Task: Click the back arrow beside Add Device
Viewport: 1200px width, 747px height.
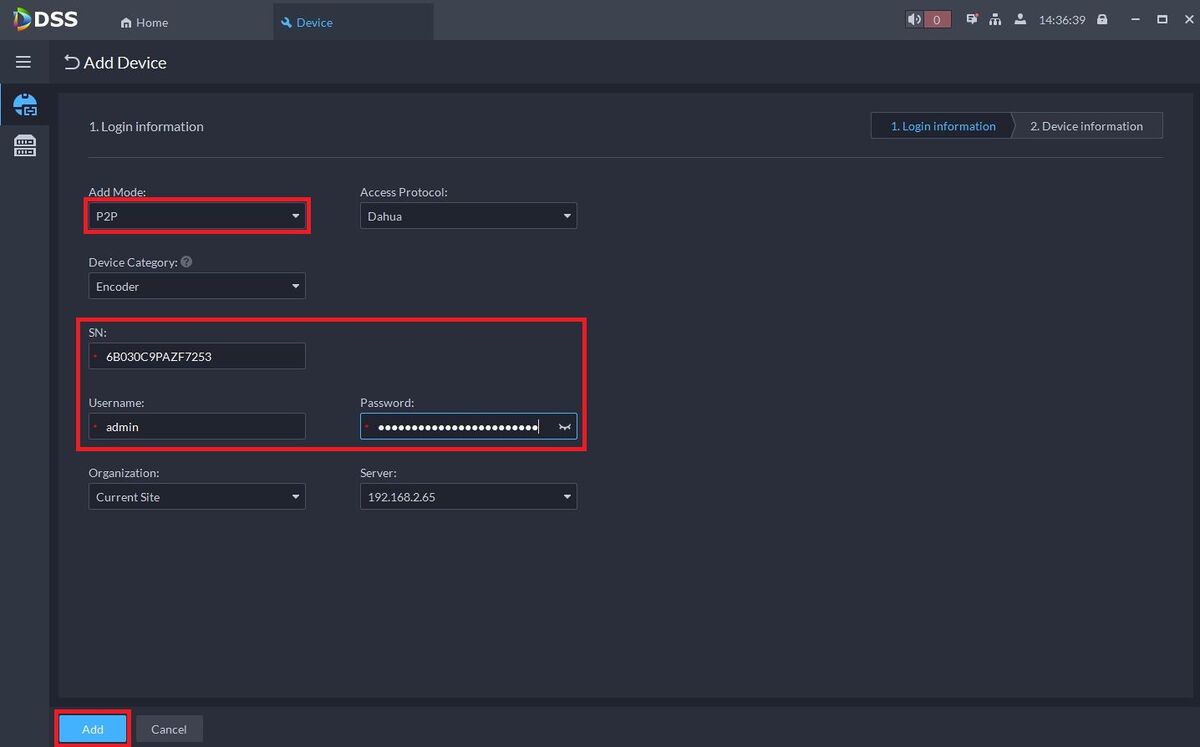Action: pyautogui.click(x=71, y=62)
